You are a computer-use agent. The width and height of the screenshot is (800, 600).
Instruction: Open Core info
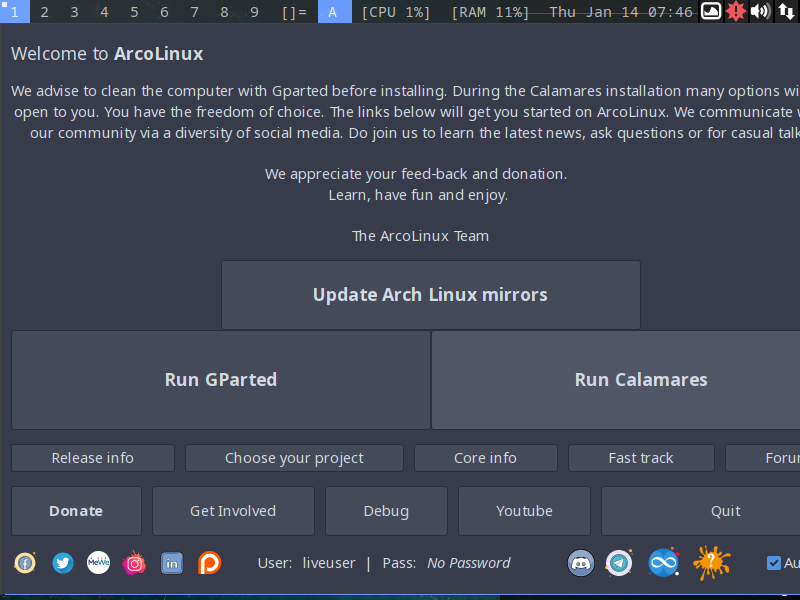click(x=485, y=458)
